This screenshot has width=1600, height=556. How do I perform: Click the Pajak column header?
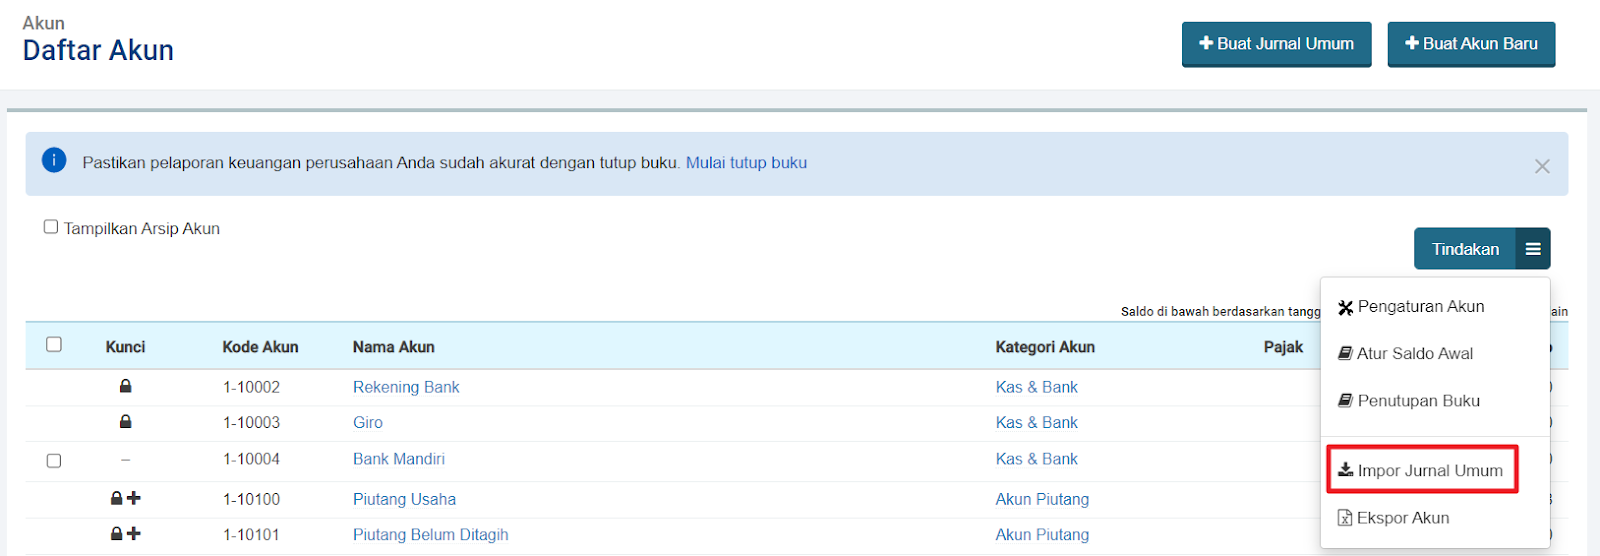(x=1283, y=347)
